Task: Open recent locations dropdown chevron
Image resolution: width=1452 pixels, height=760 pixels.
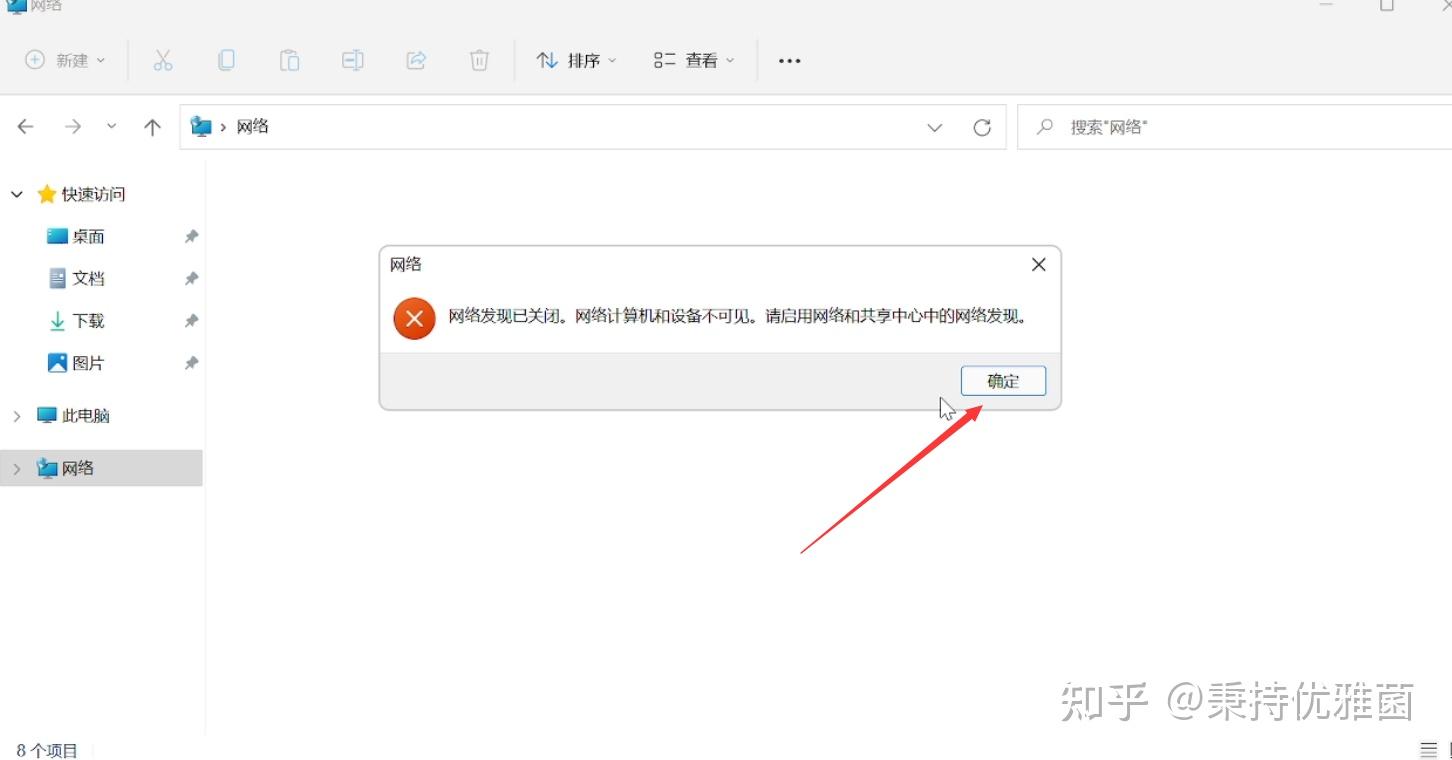Action: 111,127
